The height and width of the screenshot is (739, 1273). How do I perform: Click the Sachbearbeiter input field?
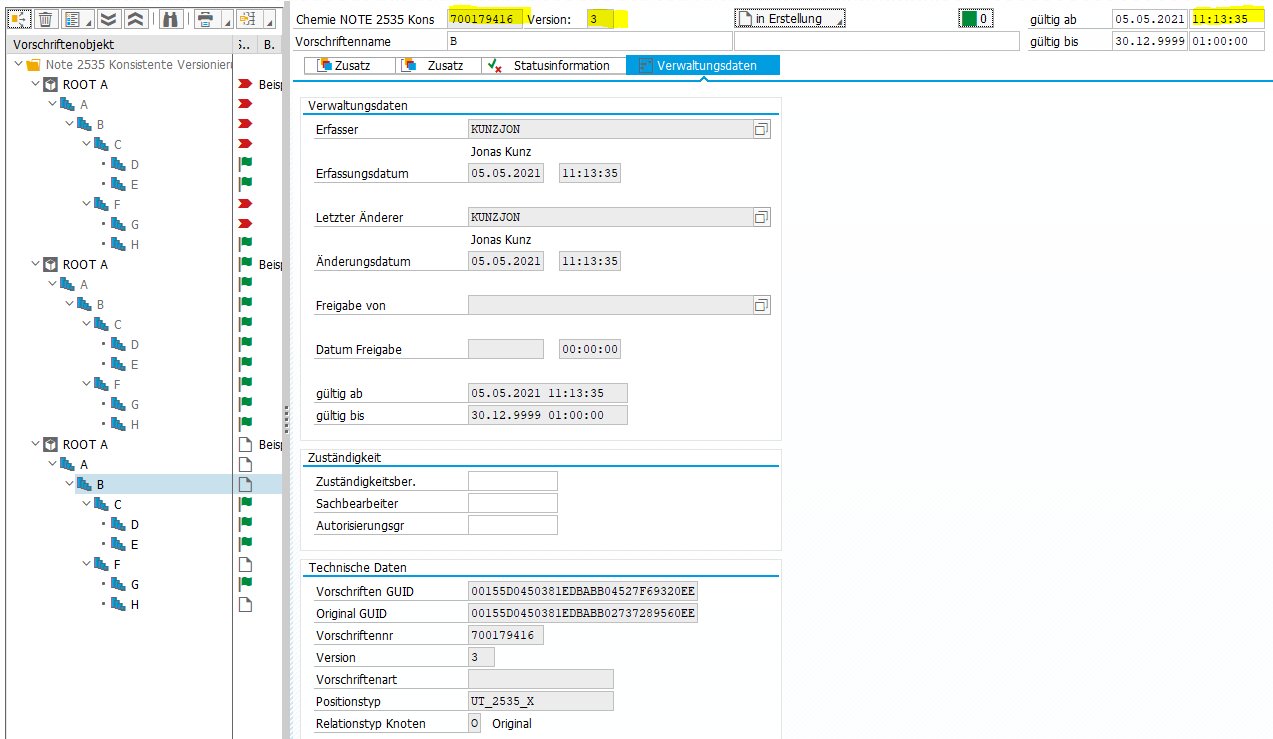pos(512,503)
